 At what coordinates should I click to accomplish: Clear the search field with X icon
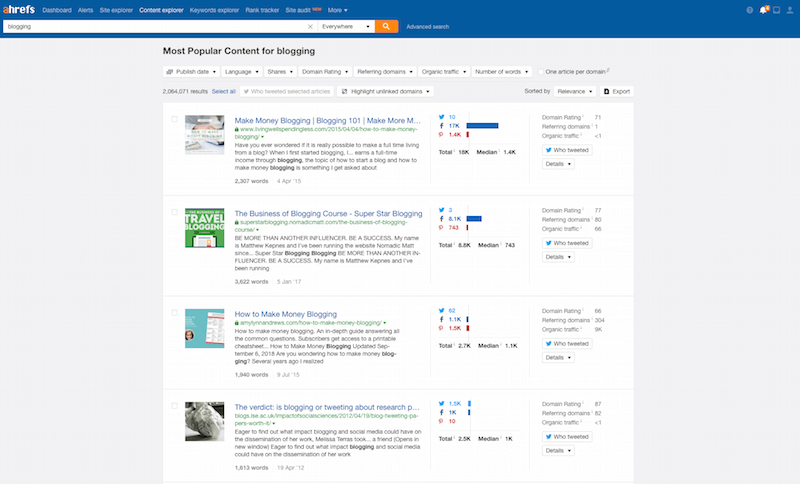(x=310, y=27)
